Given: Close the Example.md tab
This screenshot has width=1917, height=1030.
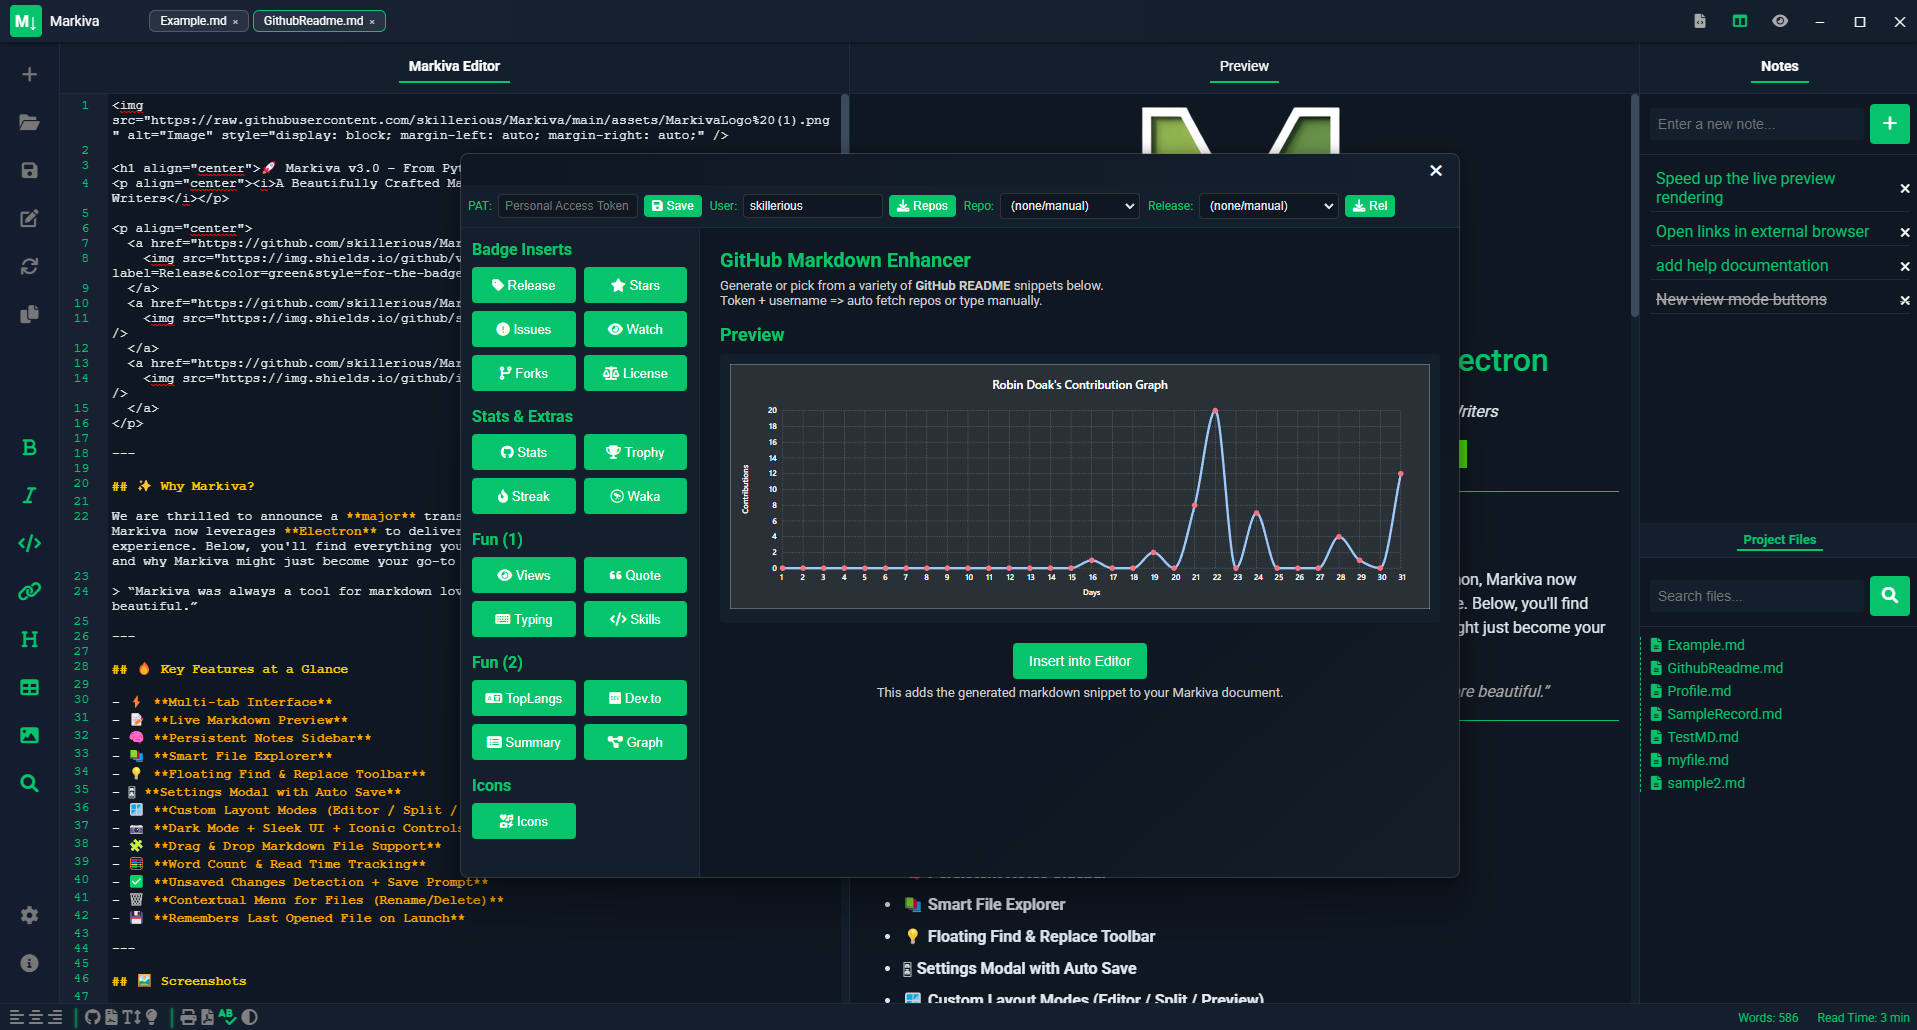Looking at the screenshot, I should coord(235,22).
